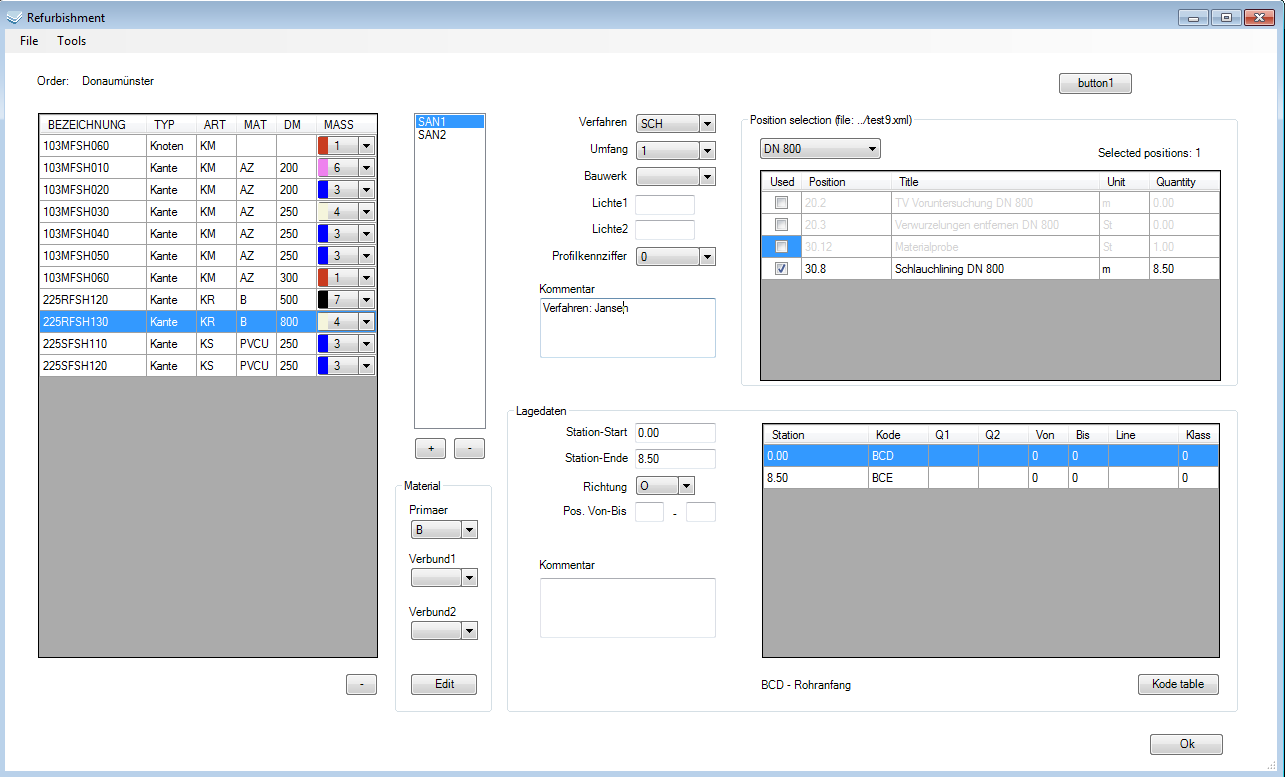
Task: Open MASS dropdown for row 103MFSH010
Action: pyautogui.click(x=367, y=168)
